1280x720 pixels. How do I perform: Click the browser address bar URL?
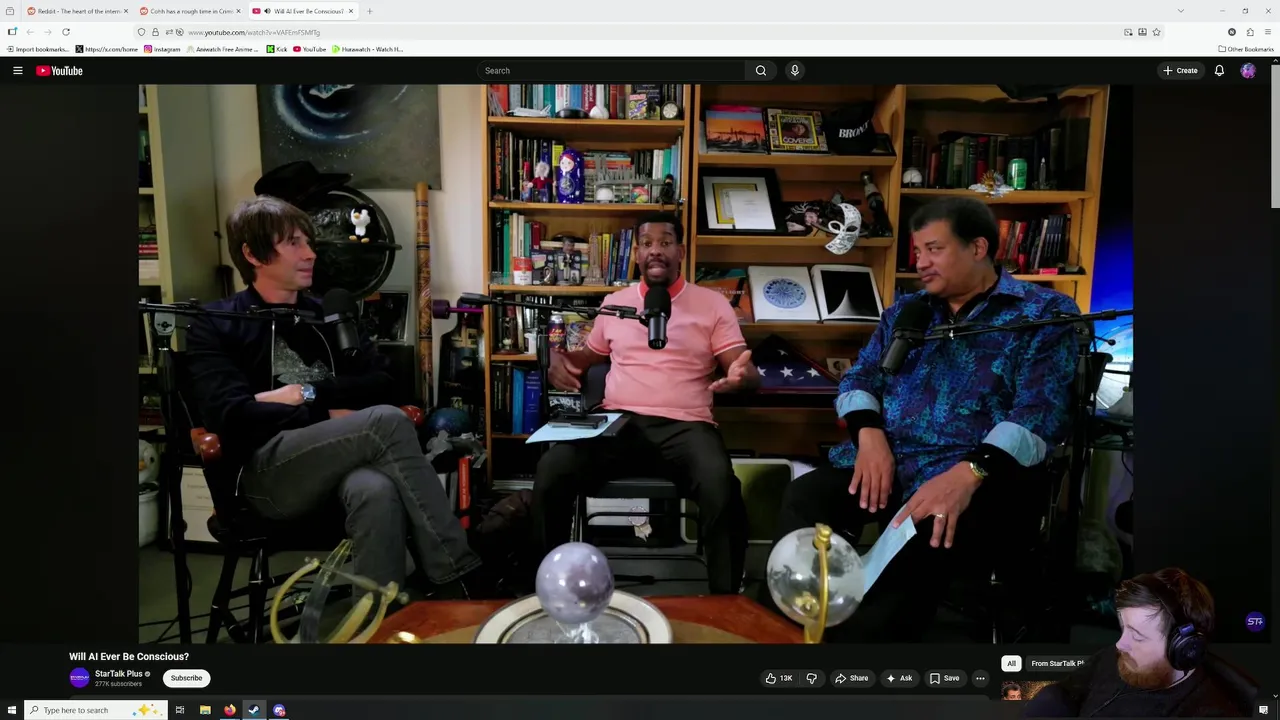coord(254,32)
